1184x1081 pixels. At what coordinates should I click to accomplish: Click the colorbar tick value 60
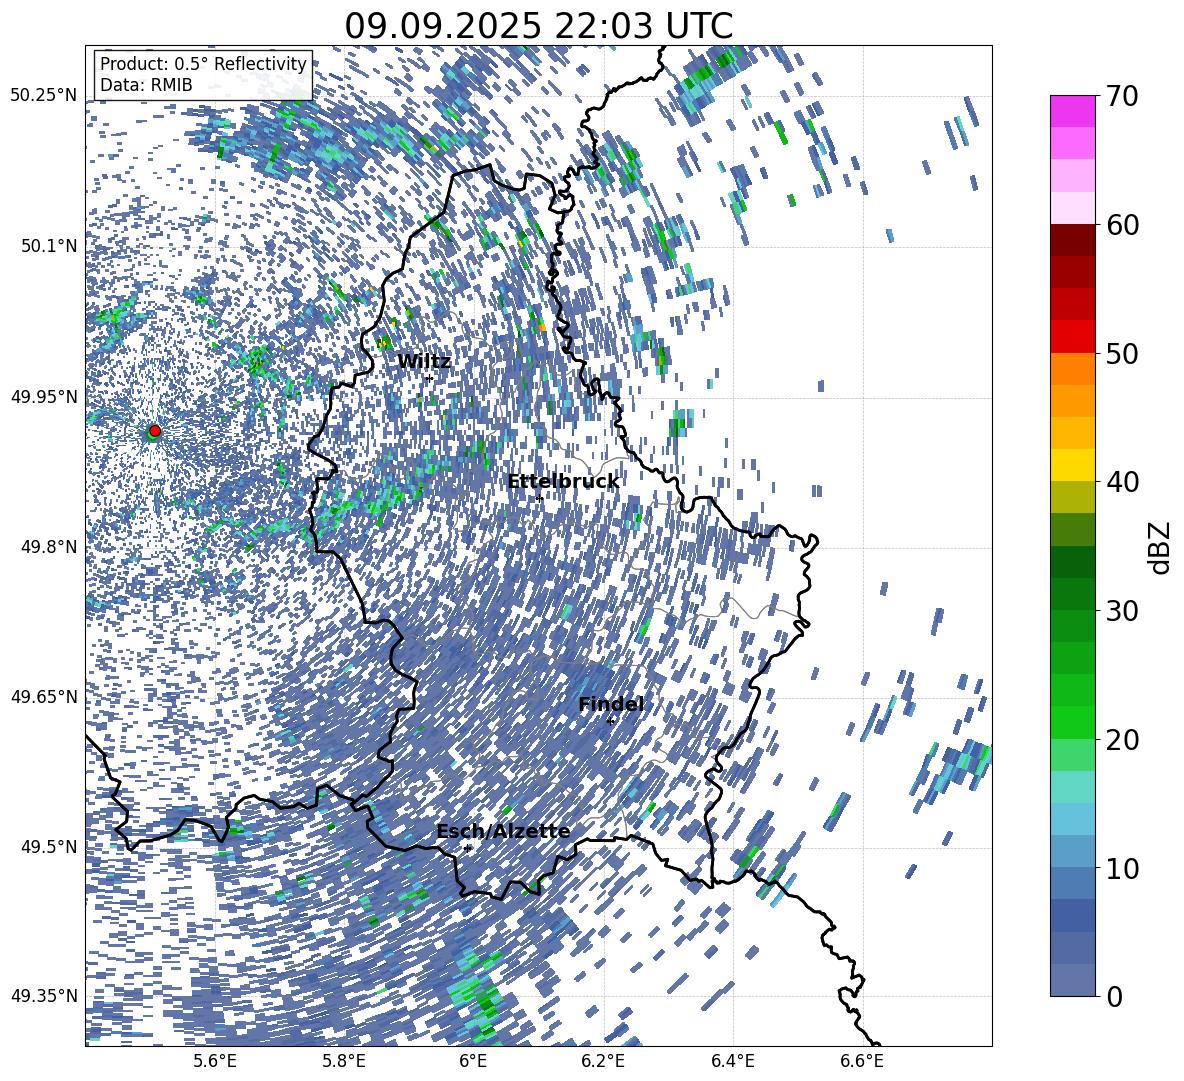tap(1122, 224)
